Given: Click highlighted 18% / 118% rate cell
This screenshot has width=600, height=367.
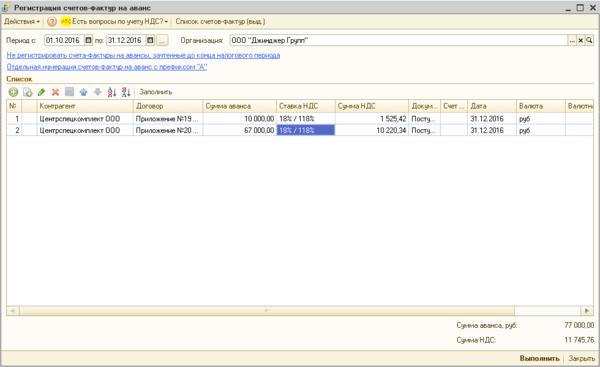Looking at the screenshot, I should click(x=306, y=130).
